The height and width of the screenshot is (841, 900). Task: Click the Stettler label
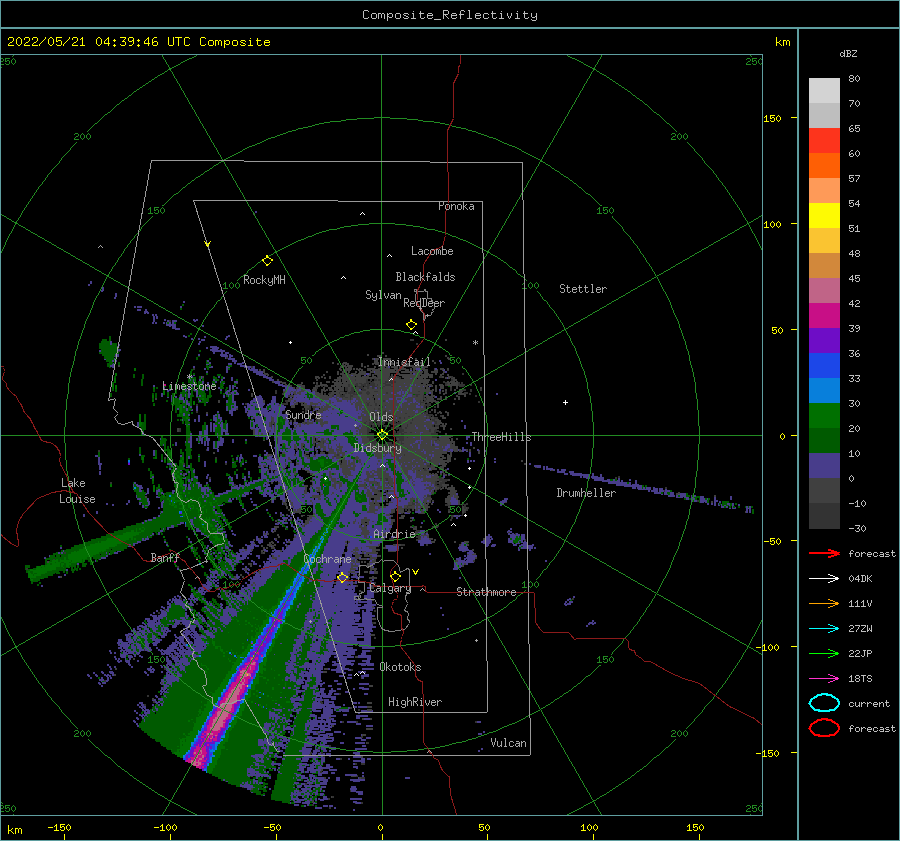click(583, 289)
